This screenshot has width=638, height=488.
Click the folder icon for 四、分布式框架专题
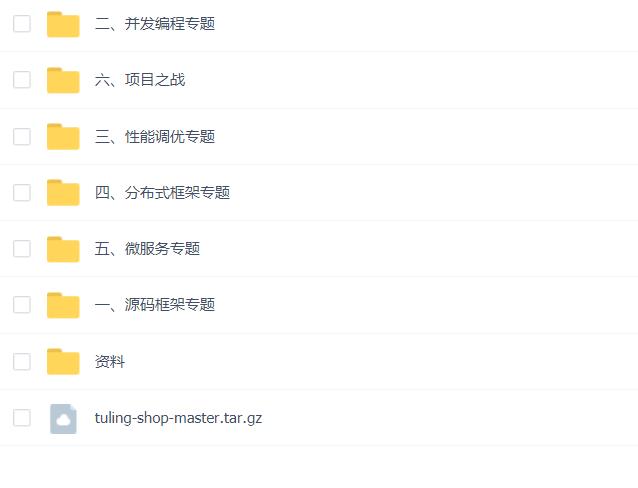[63, 192]
